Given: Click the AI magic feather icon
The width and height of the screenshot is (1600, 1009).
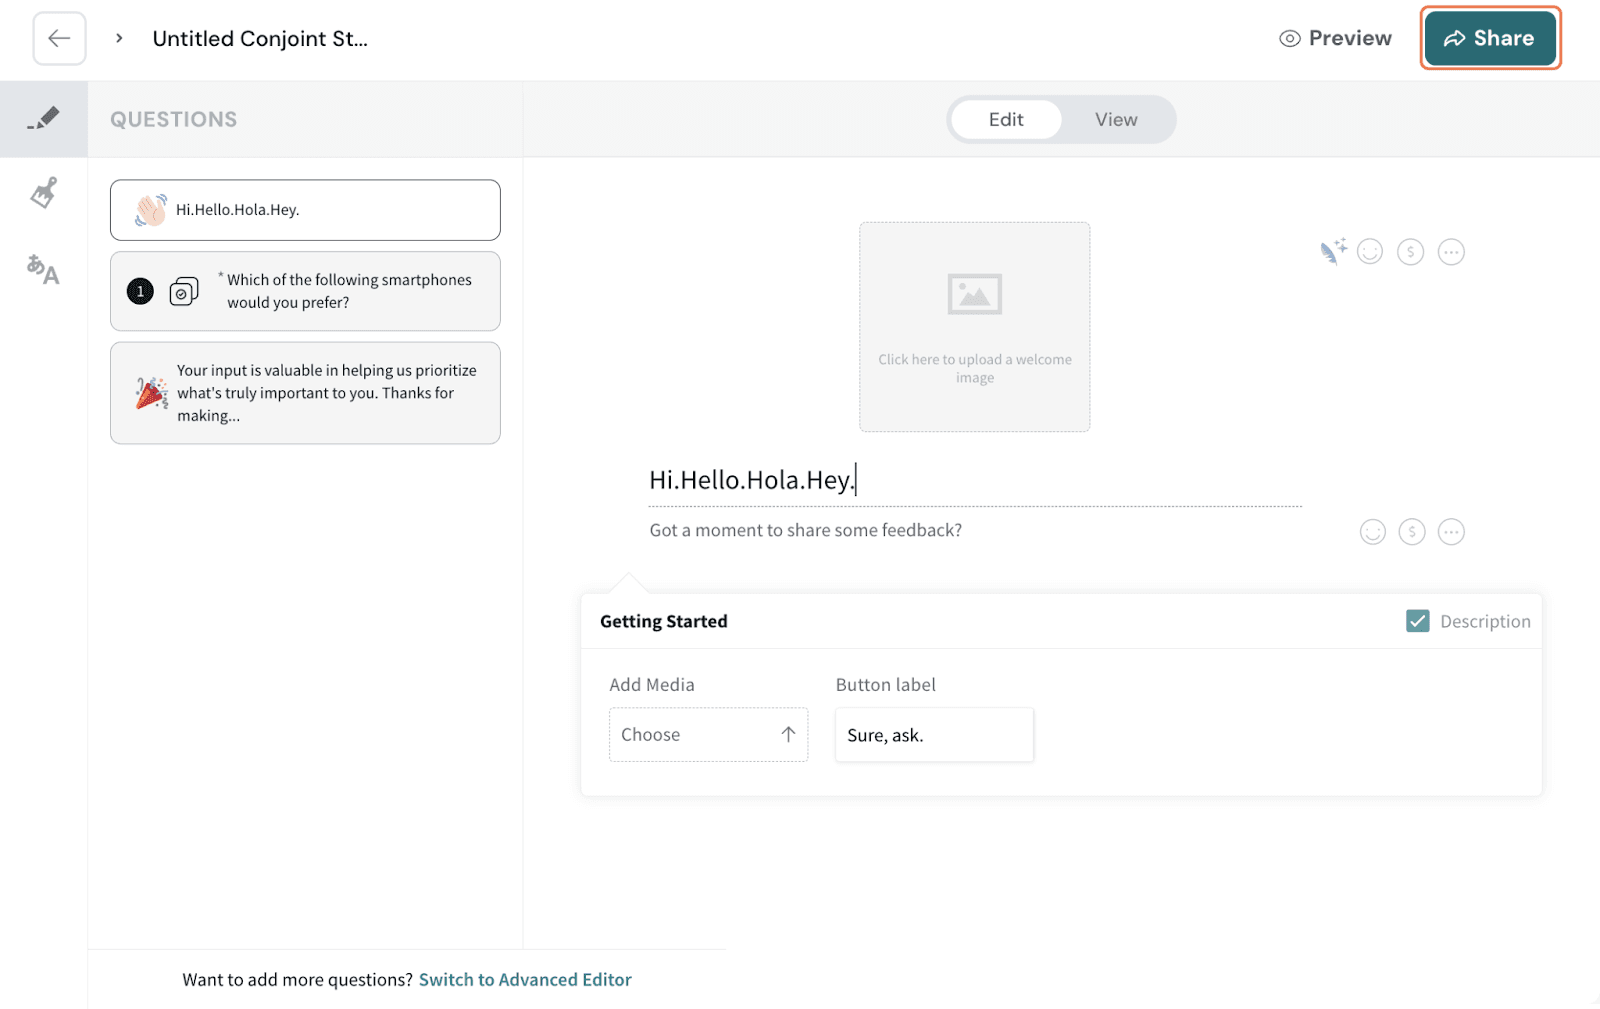Looking at the screenshot, I should (x=1332, y=251).
